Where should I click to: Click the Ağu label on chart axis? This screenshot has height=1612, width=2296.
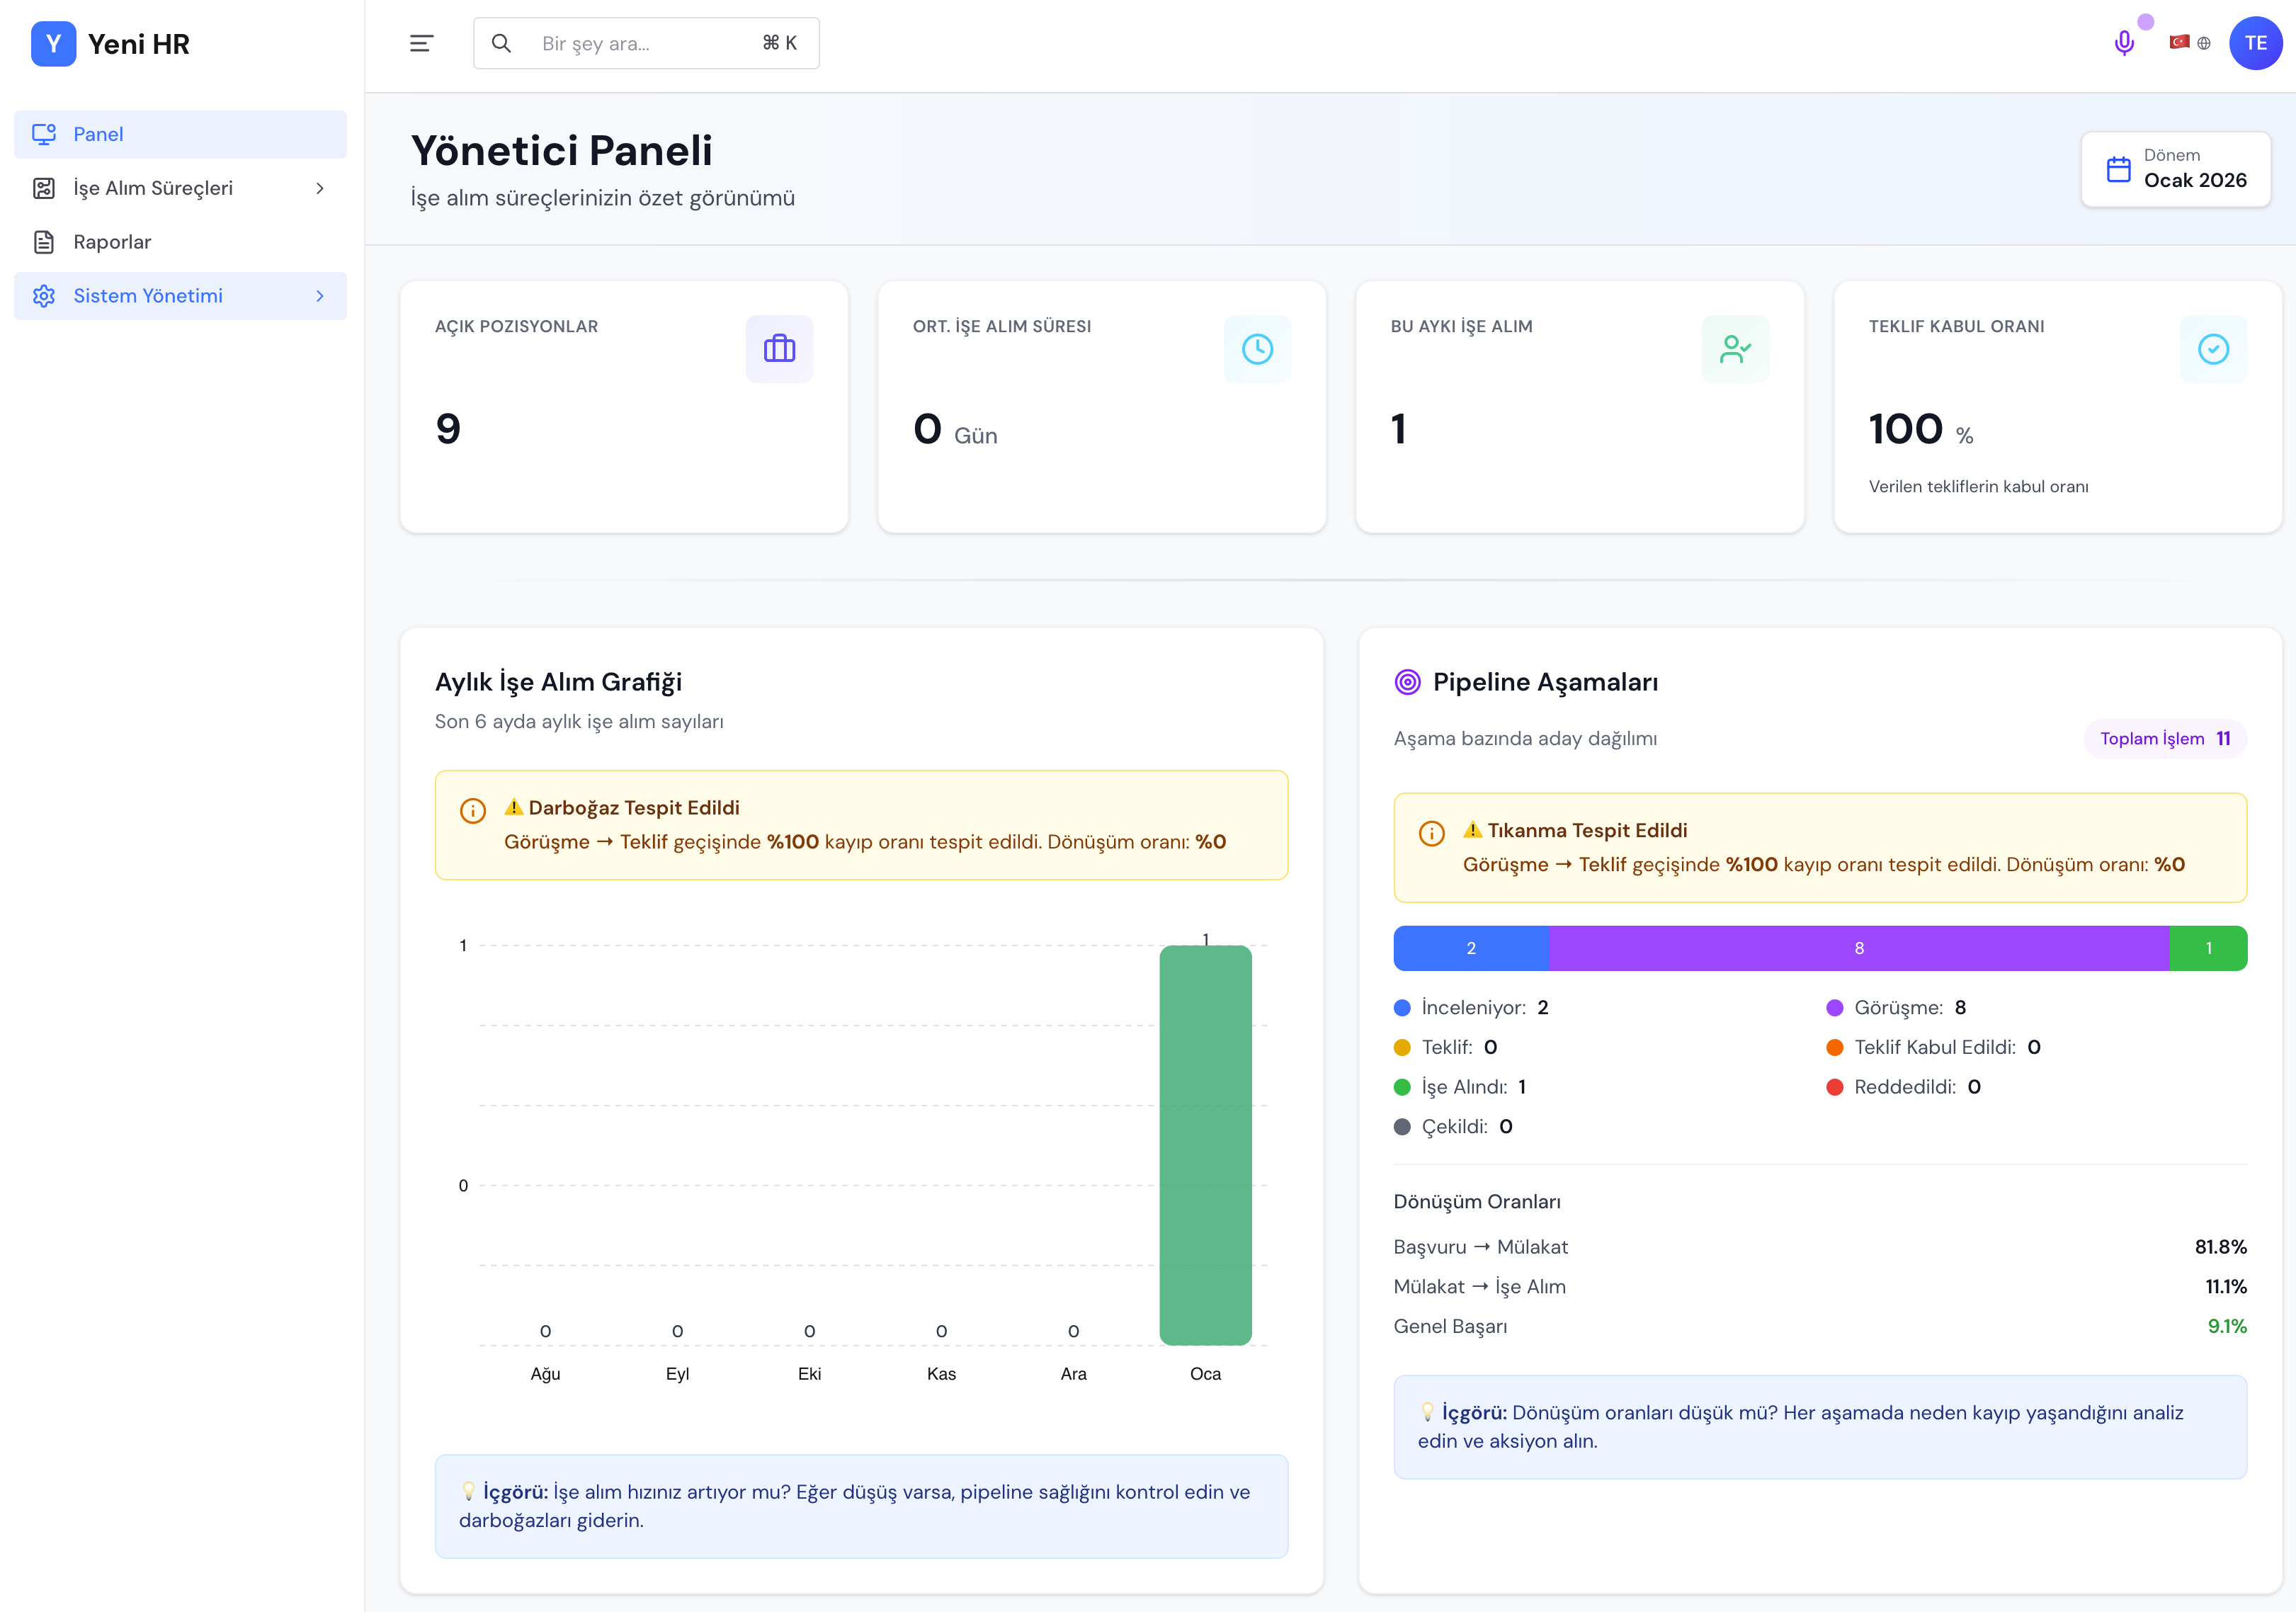(x=545, y=1374)
